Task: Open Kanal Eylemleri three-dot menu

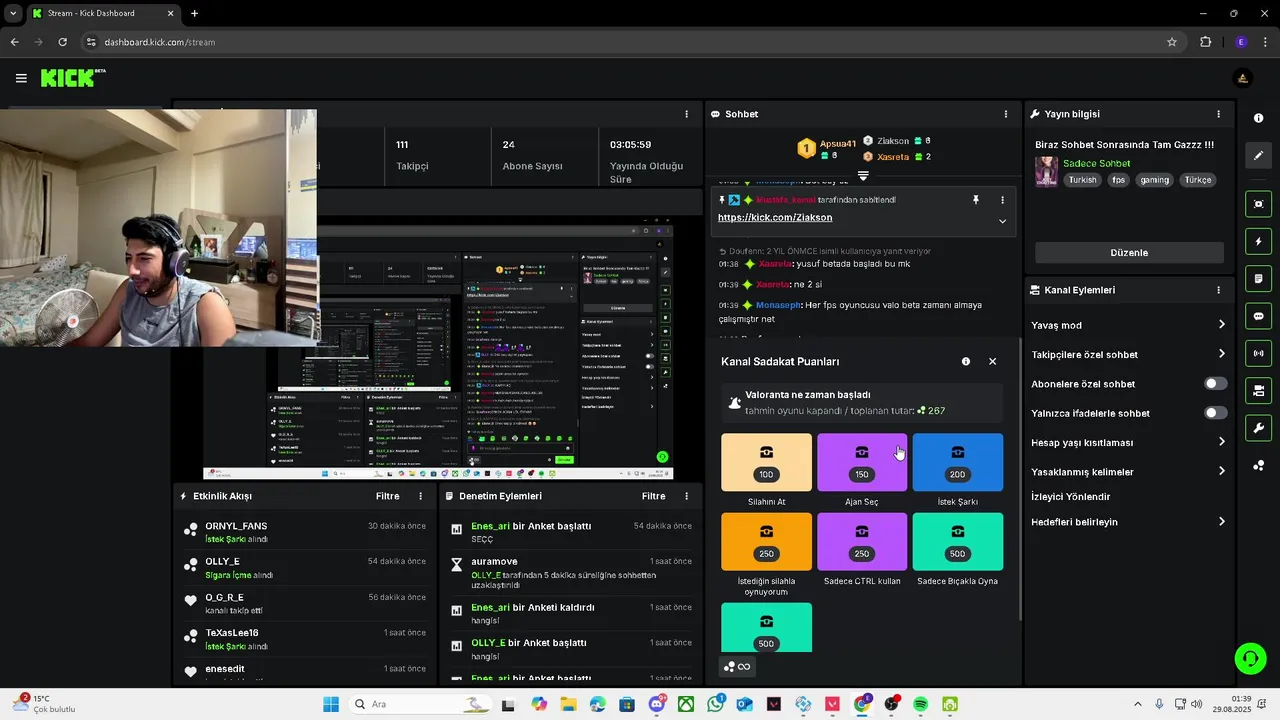Action: coord(1218,290)
